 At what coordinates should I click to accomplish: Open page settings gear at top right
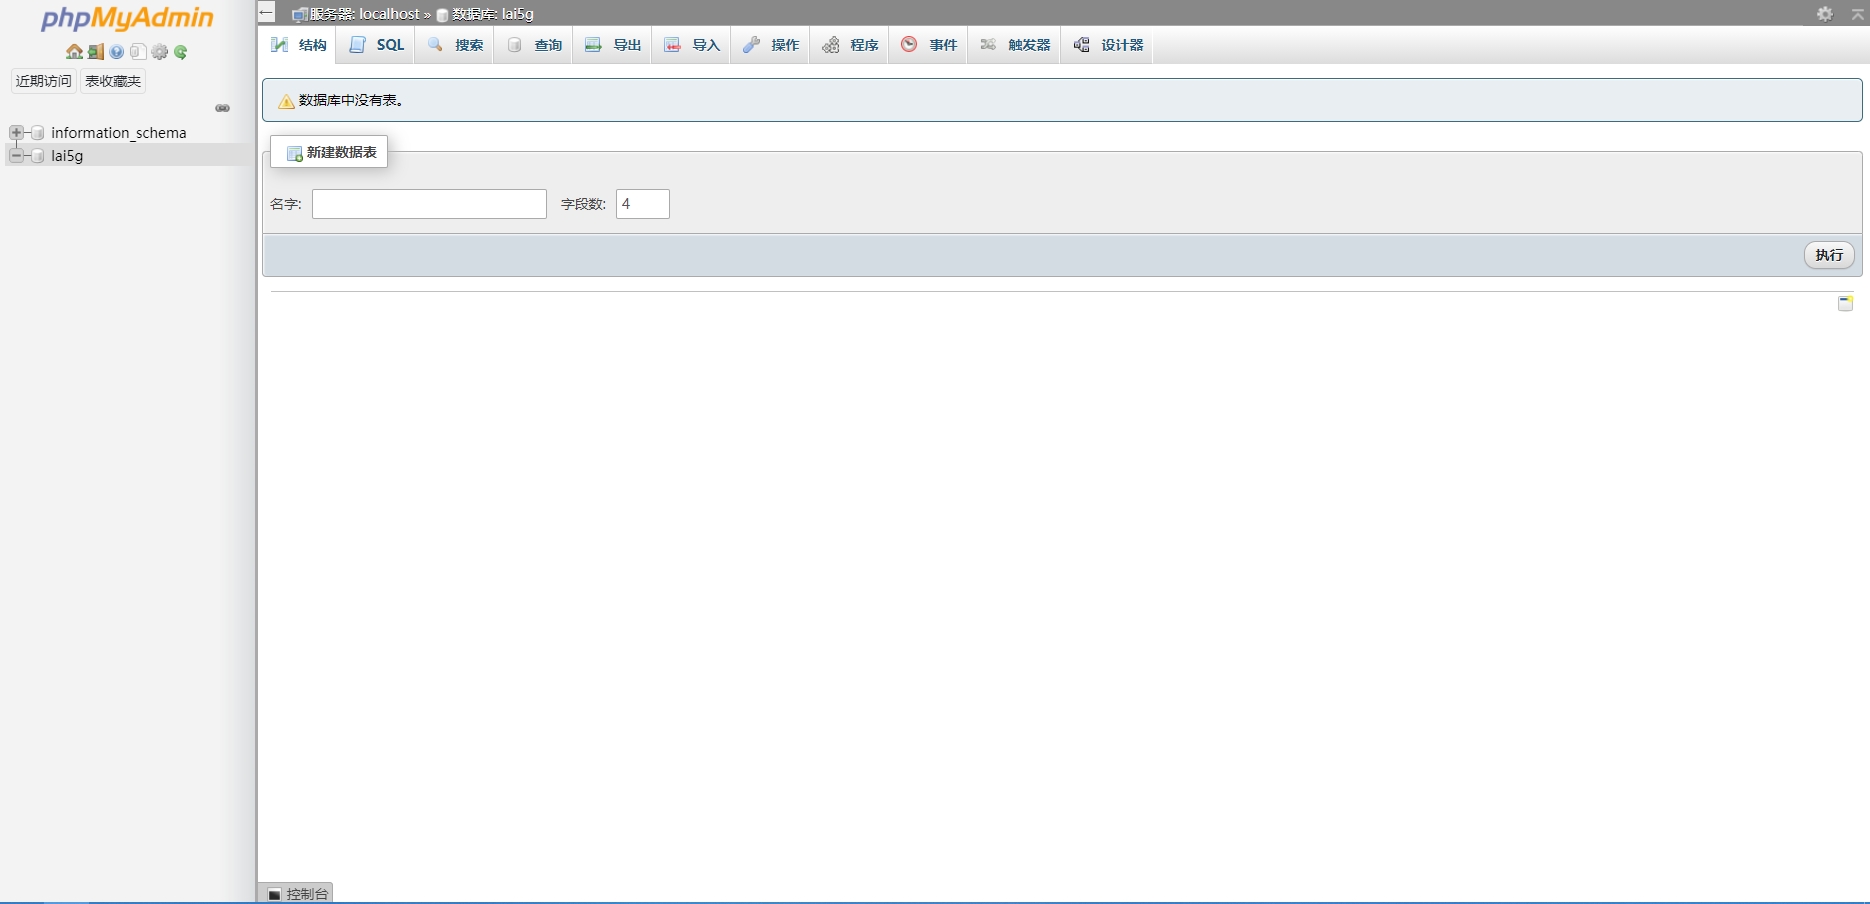1825,14
